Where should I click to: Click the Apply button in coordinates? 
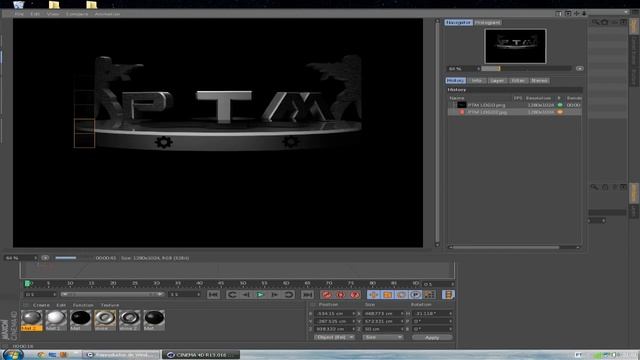tap(432, 338)
